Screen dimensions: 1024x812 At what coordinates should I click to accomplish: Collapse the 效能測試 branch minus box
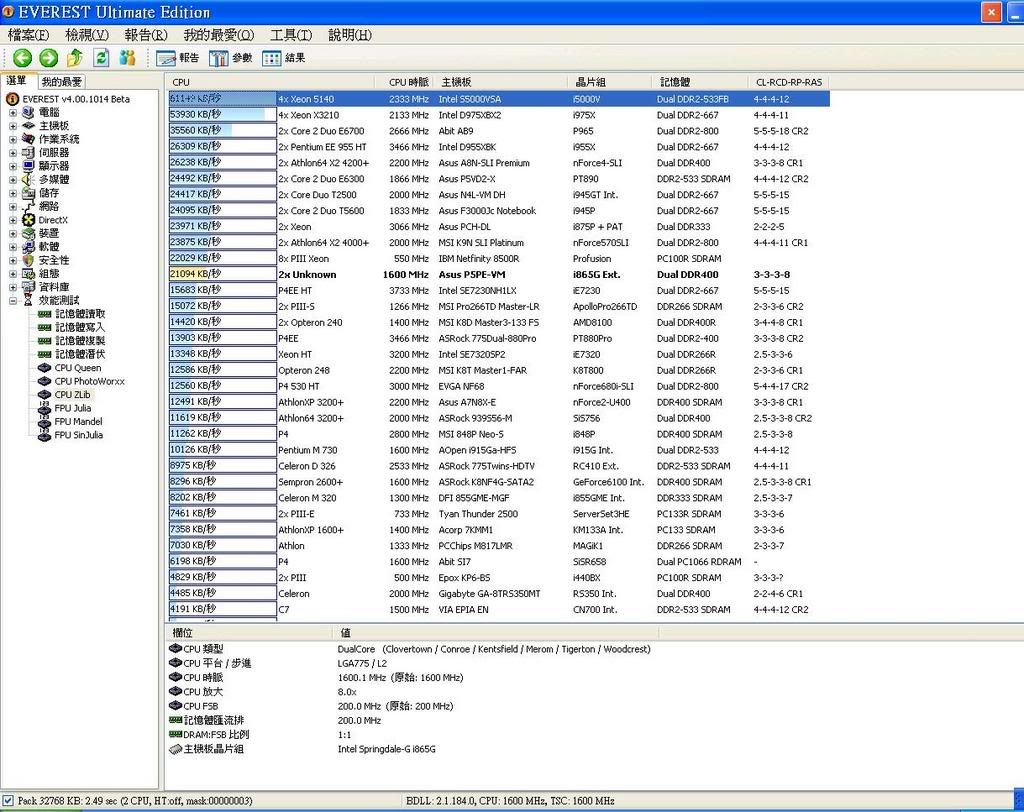(13, 300)
